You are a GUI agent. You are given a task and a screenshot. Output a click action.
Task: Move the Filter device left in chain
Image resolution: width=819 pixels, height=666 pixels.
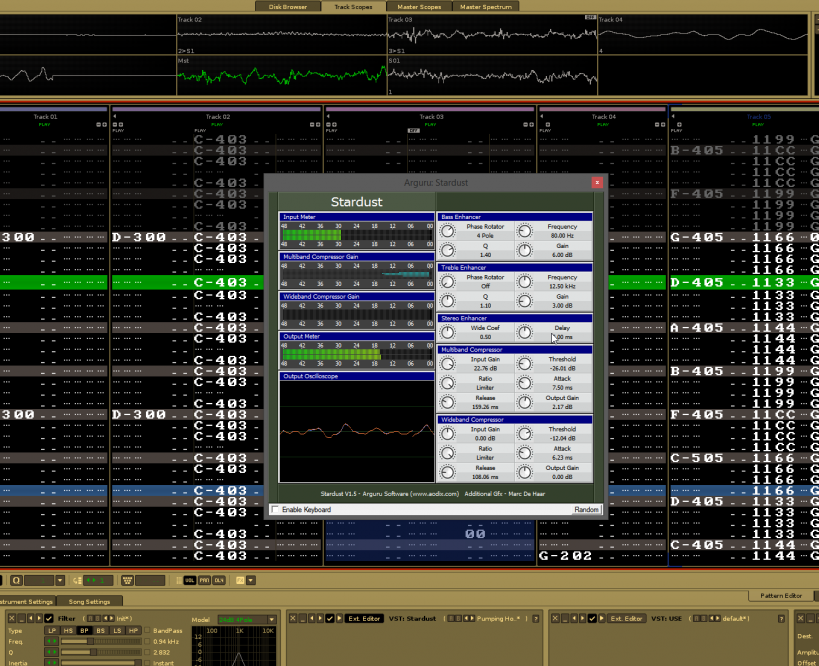click(x=31, y=618)
